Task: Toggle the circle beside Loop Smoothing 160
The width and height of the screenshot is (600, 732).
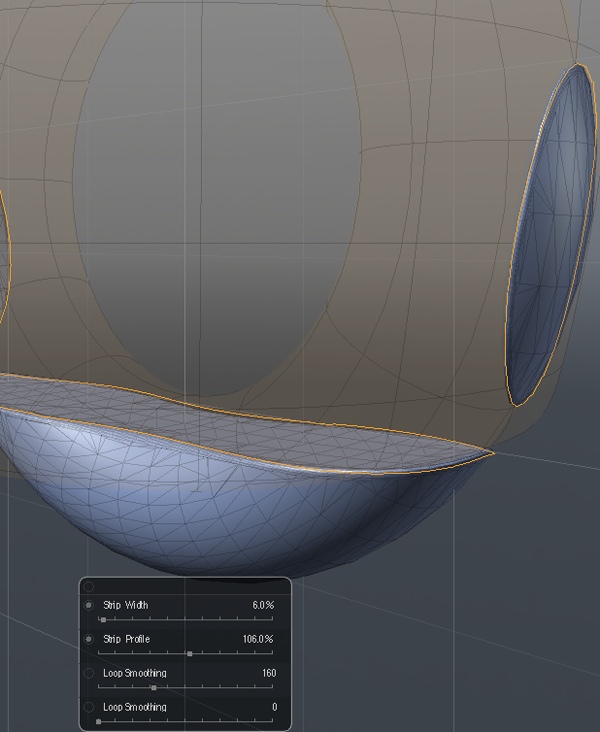Action: (x=89, y=673)
